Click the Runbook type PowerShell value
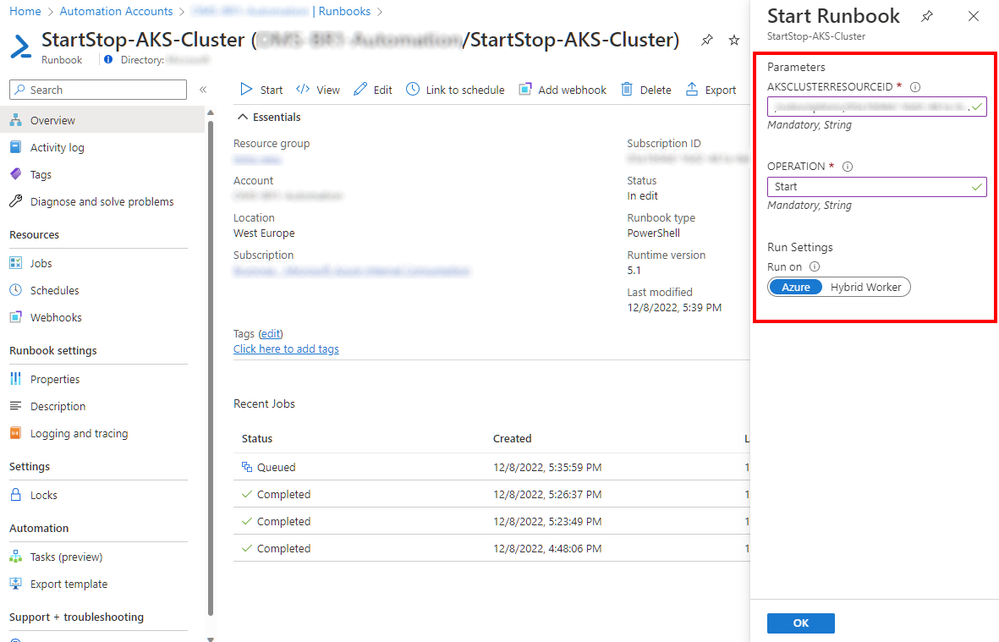Screen dimensions: 999x642 tap(653, 233)
